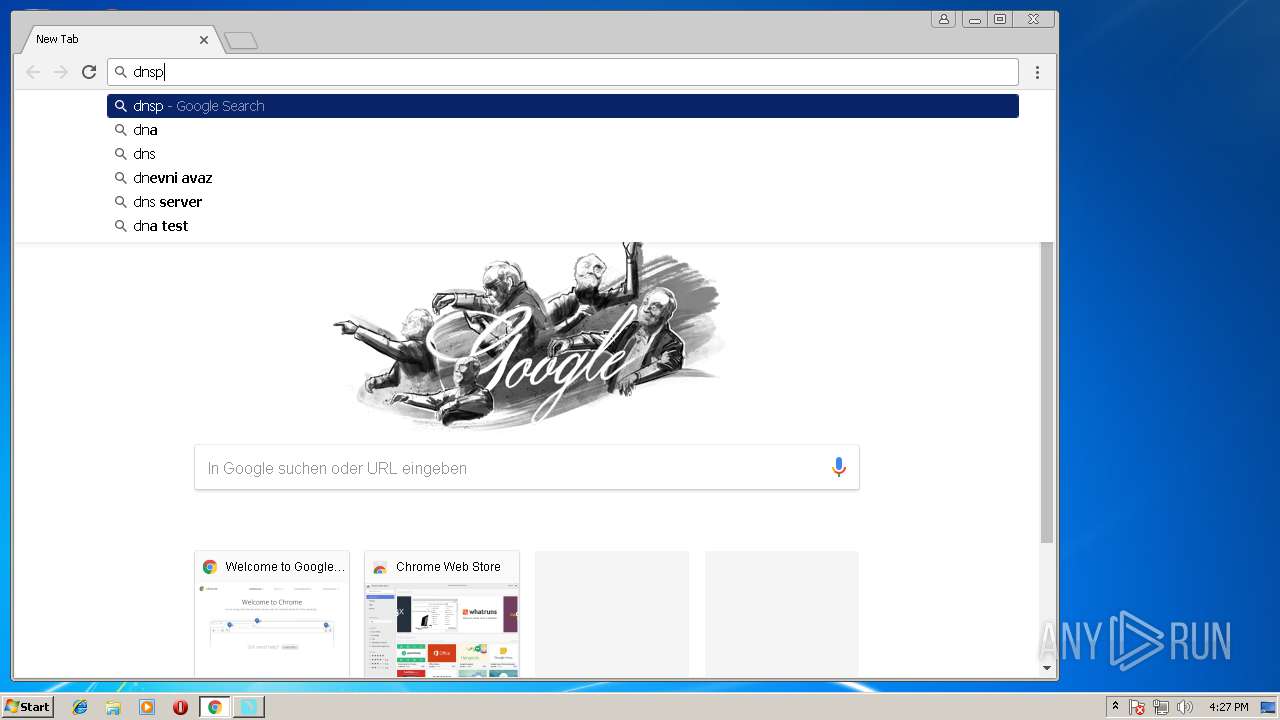The height and width of the screenshot is (720, 1280).
Task: Open a new tab with the tab button
Action: click(241, 41)
